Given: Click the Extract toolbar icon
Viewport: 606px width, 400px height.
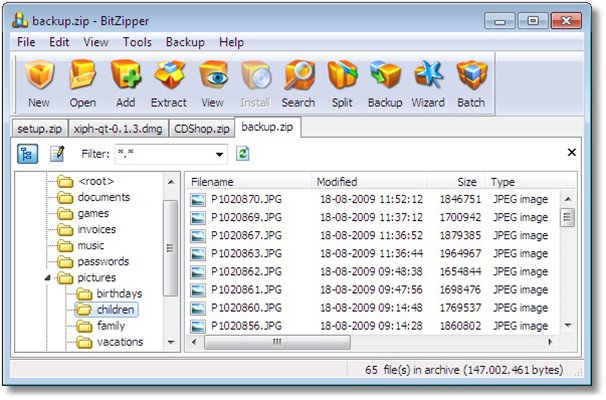Looking at the screenshot, I should click(x=169, y=83).
